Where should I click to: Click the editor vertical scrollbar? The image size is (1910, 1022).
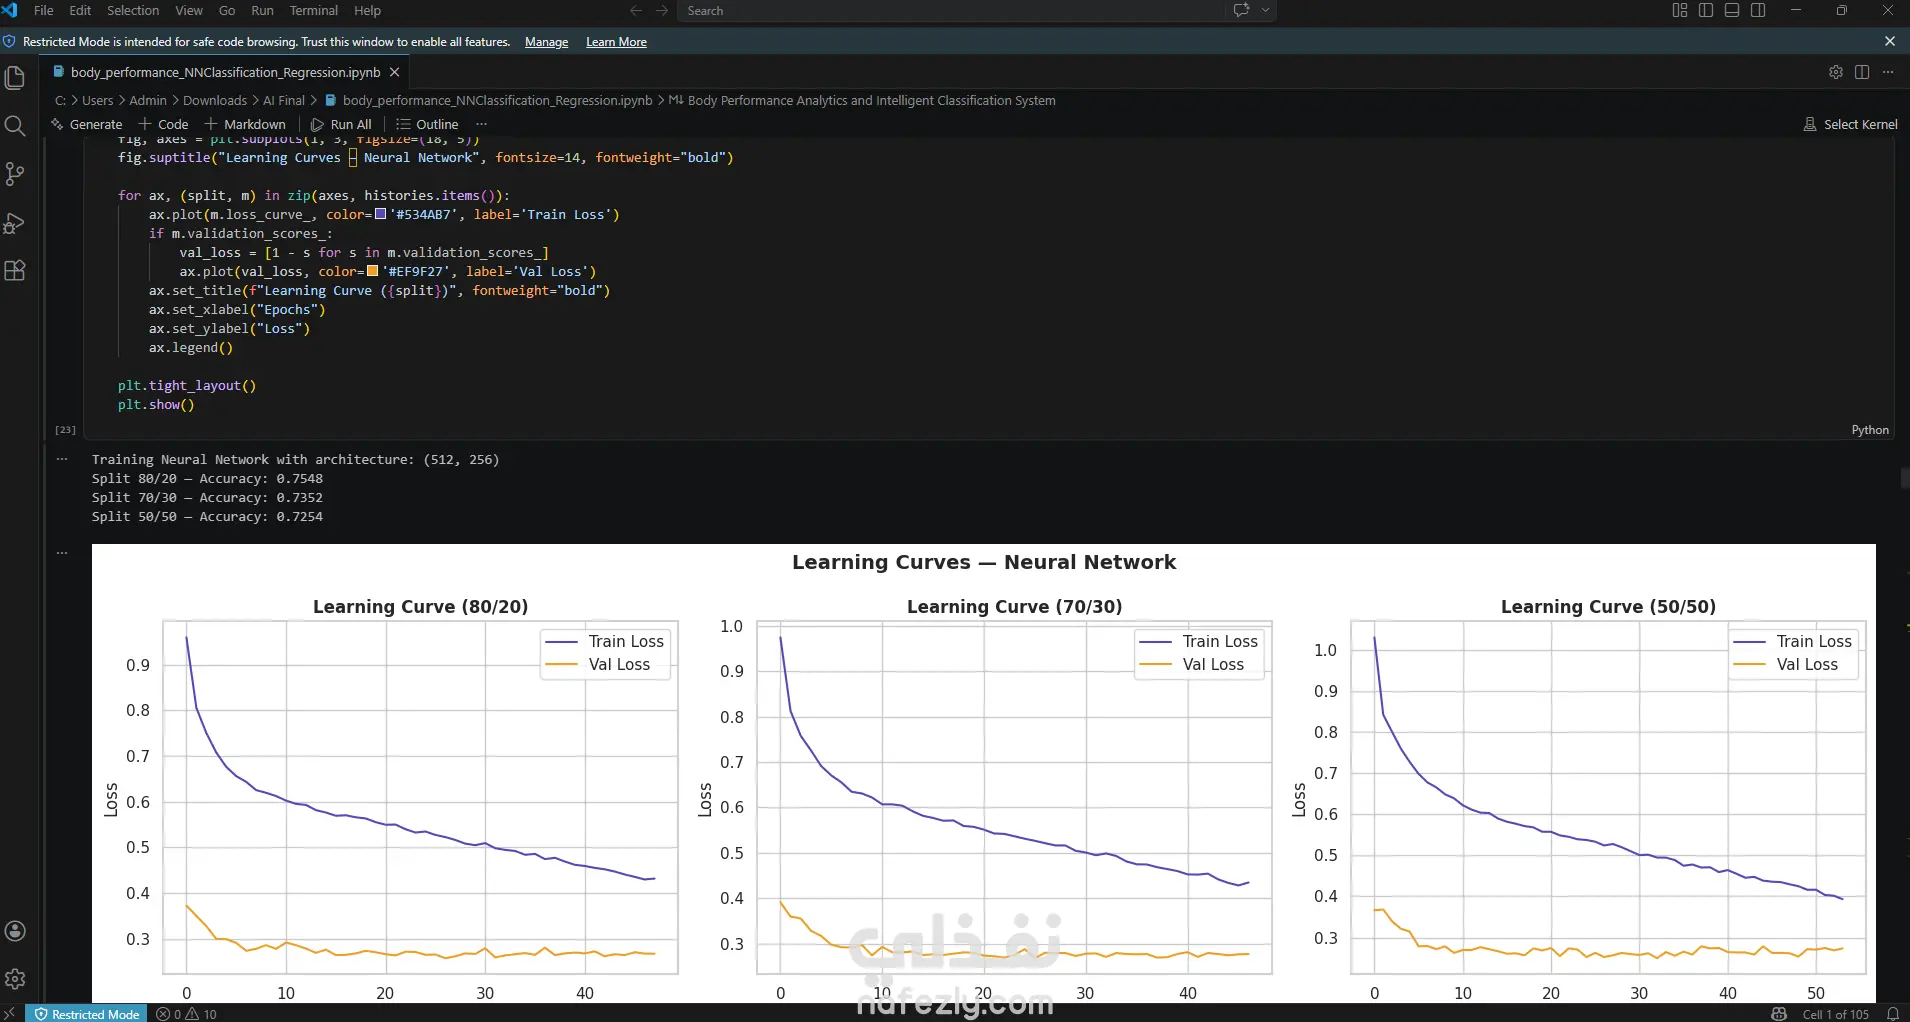(x=1904, y=477)
